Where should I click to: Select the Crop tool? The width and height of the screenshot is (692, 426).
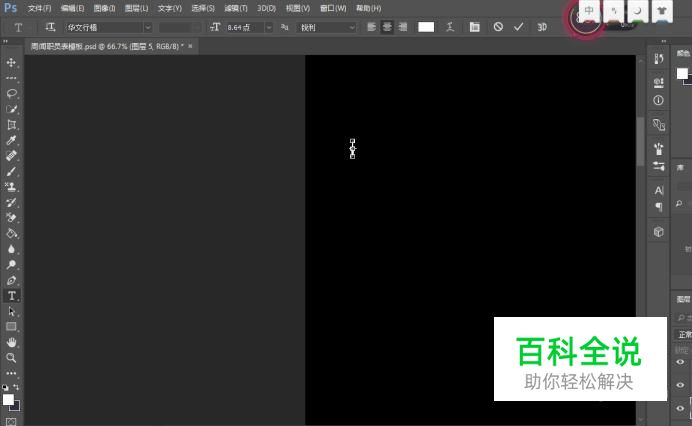pos(11,125)
